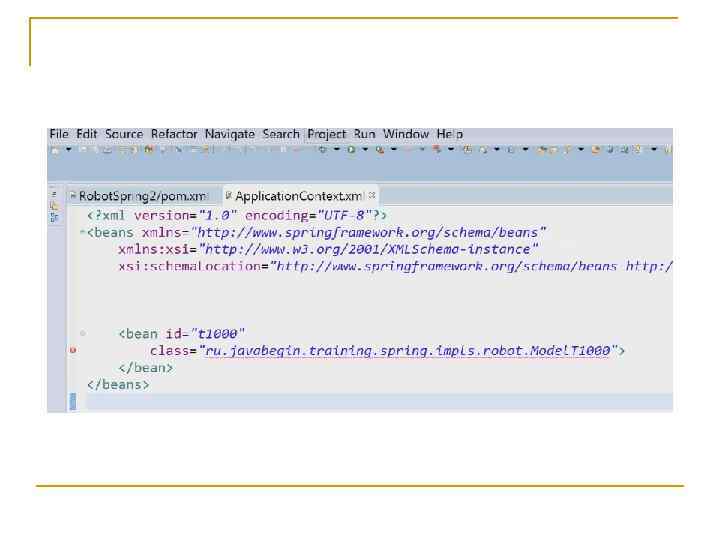Open the Project menu
Screen dimensions: 720x540
click(326, 134)
